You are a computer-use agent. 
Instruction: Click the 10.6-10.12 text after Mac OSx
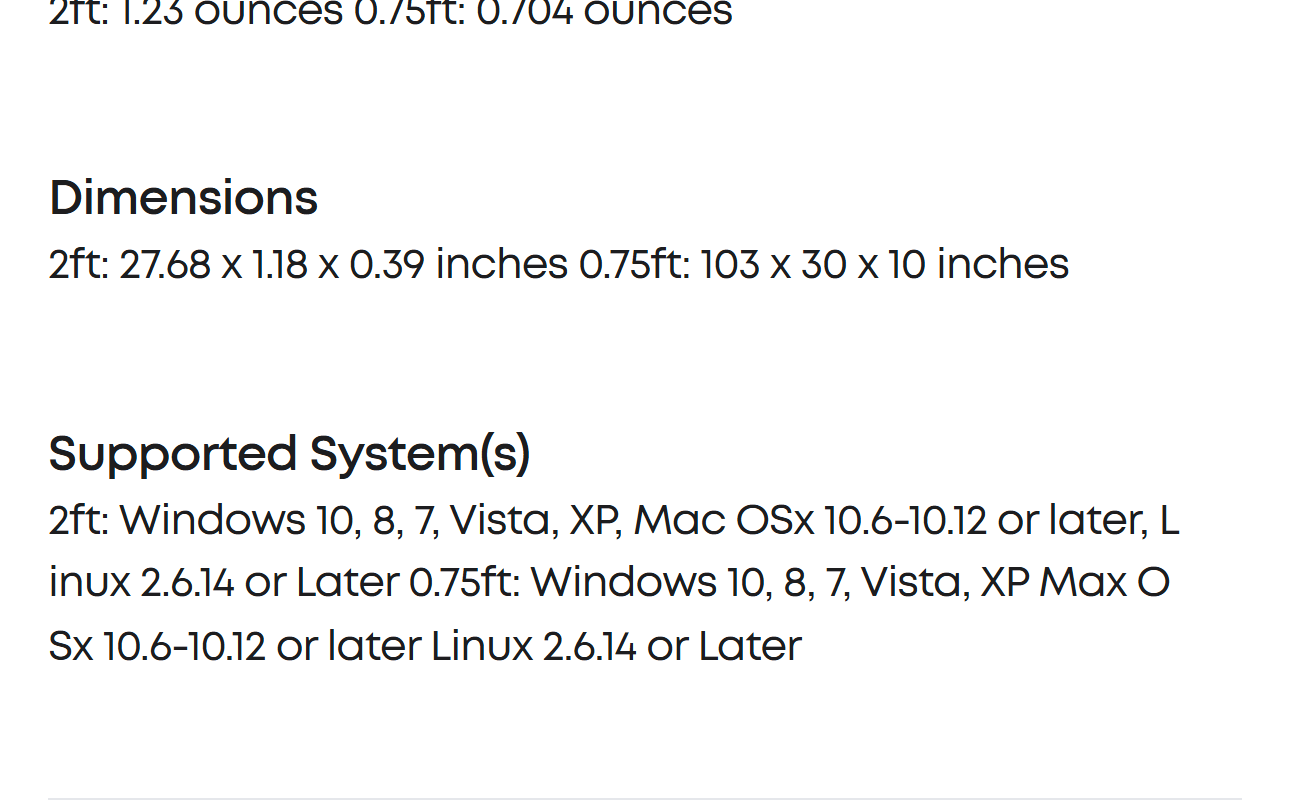tap(904, 521)
